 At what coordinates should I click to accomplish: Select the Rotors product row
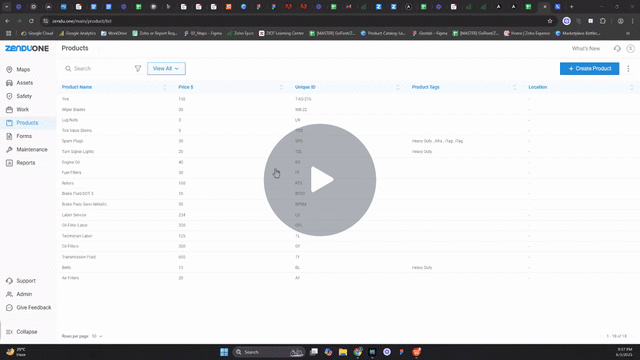[x=349, y=183]
